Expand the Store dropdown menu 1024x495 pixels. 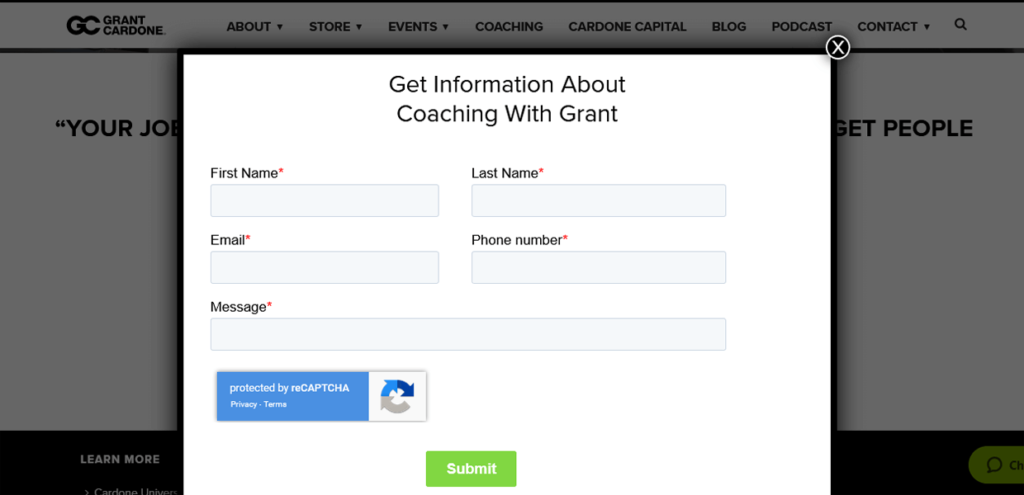pos(336,27)
